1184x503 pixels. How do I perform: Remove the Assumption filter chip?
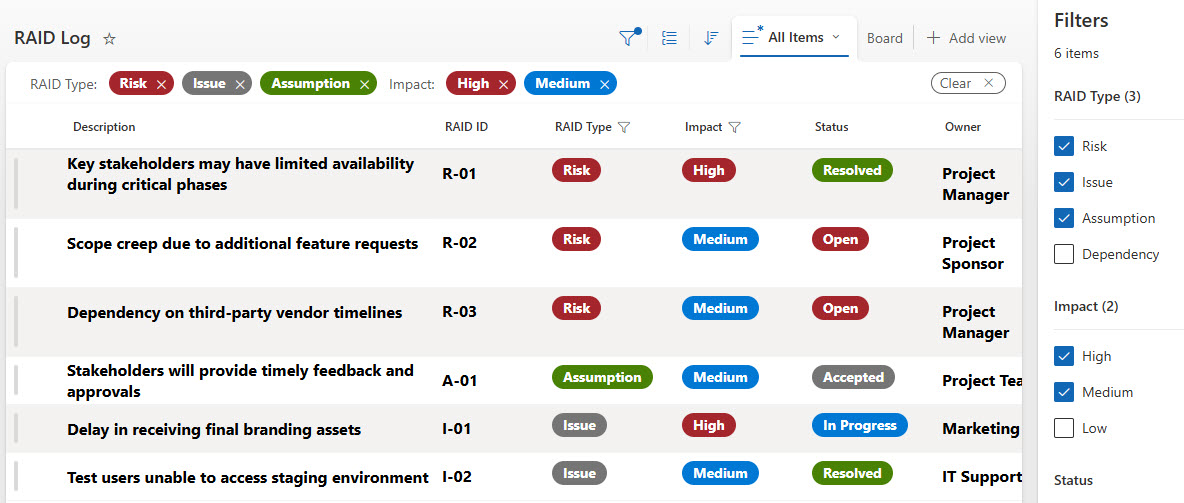[365, 84]
